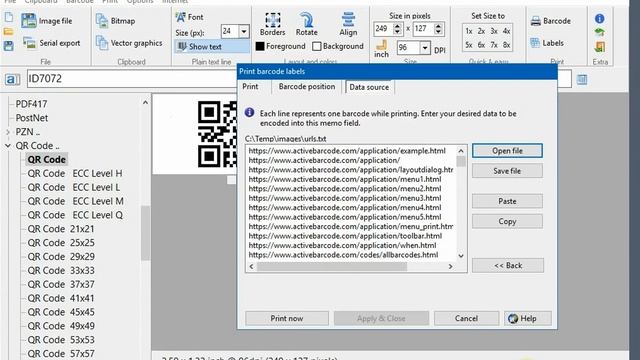
Task: Pick the Foreground color swatch
Action: (260, 47)
